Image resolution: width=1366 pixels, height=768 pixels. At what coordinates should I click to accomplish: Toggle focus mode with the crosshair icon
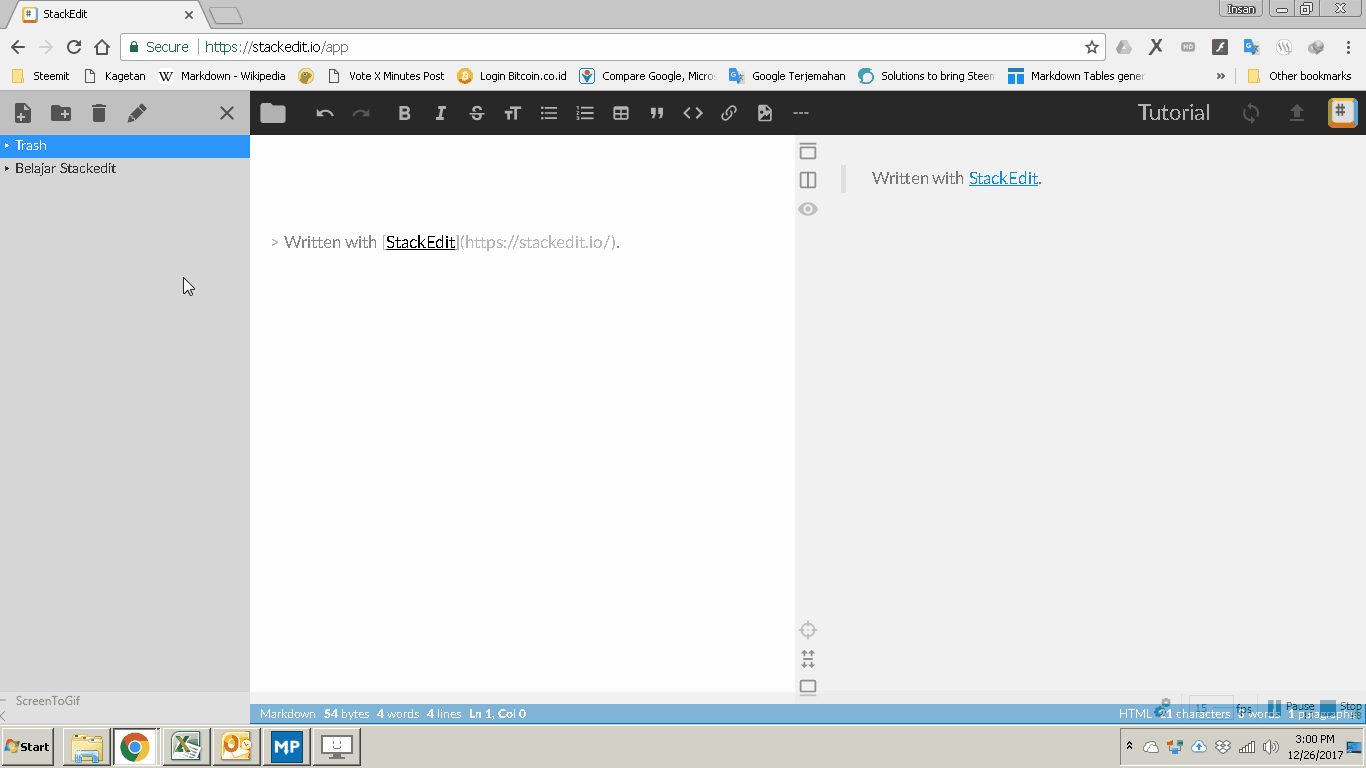pyautogui.click(x=808, y=630)
